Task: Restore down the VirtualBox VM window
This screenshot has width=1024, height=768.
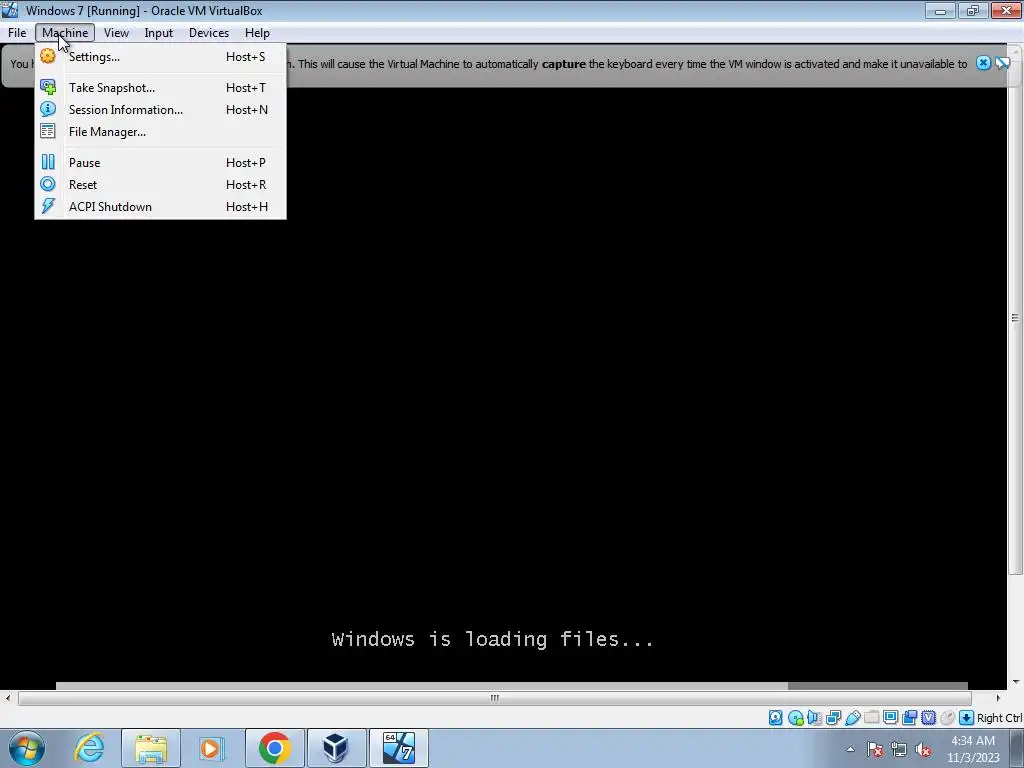Action: pos(973,10)
